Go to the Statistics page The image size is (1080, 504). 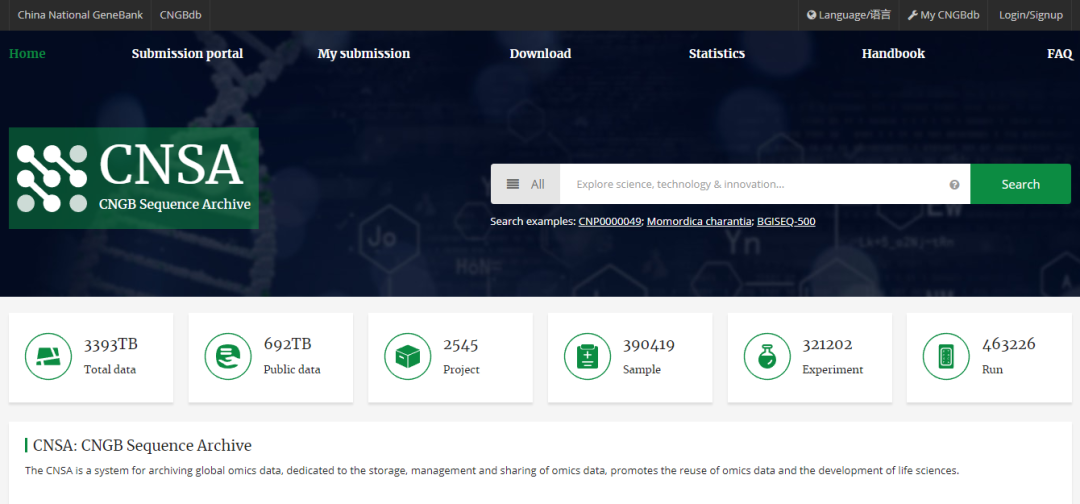pyautogui.click(x=716, y=54)
